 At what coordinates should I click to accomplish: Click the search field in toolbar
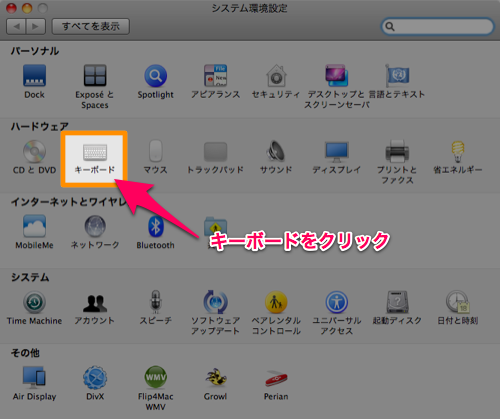coord(437,26)
